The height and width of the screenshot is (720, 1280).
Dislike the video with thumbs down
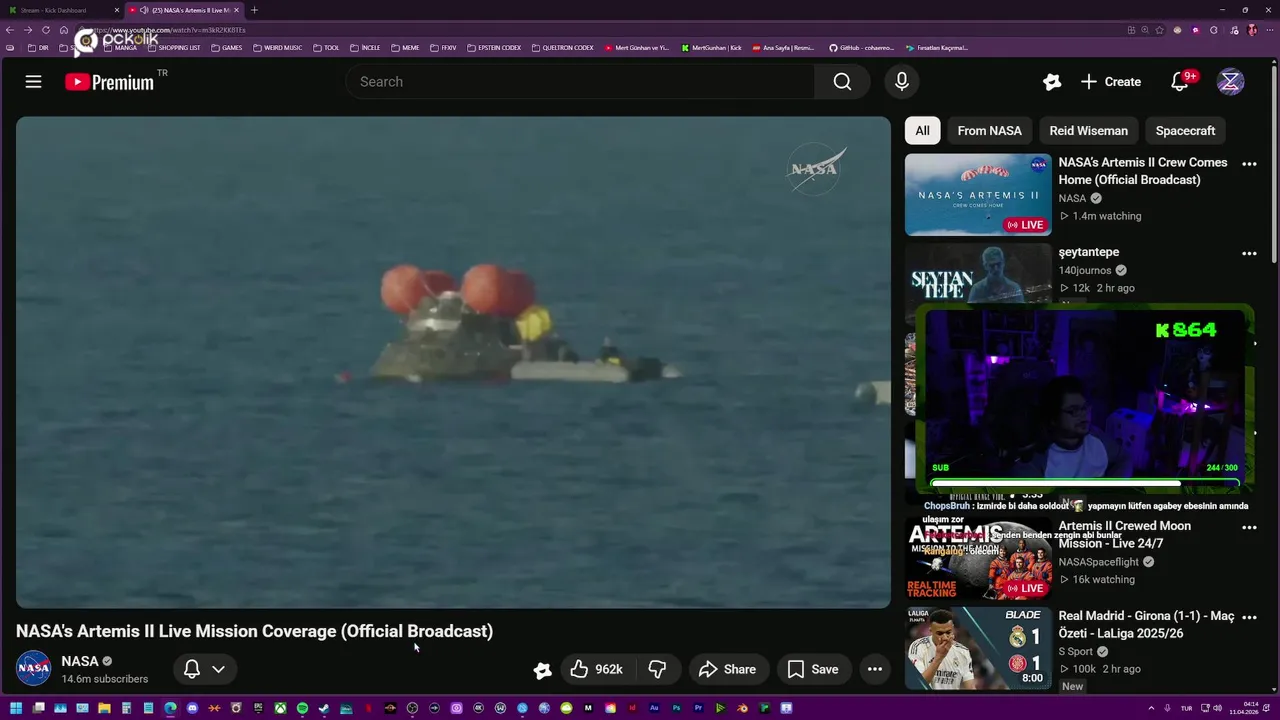tap(657, 669)
